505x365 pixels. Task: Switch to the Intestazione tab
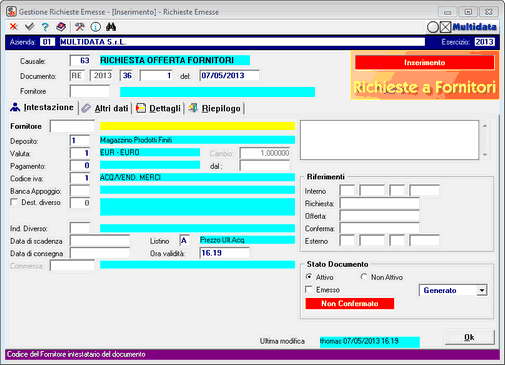pos(42,107)
